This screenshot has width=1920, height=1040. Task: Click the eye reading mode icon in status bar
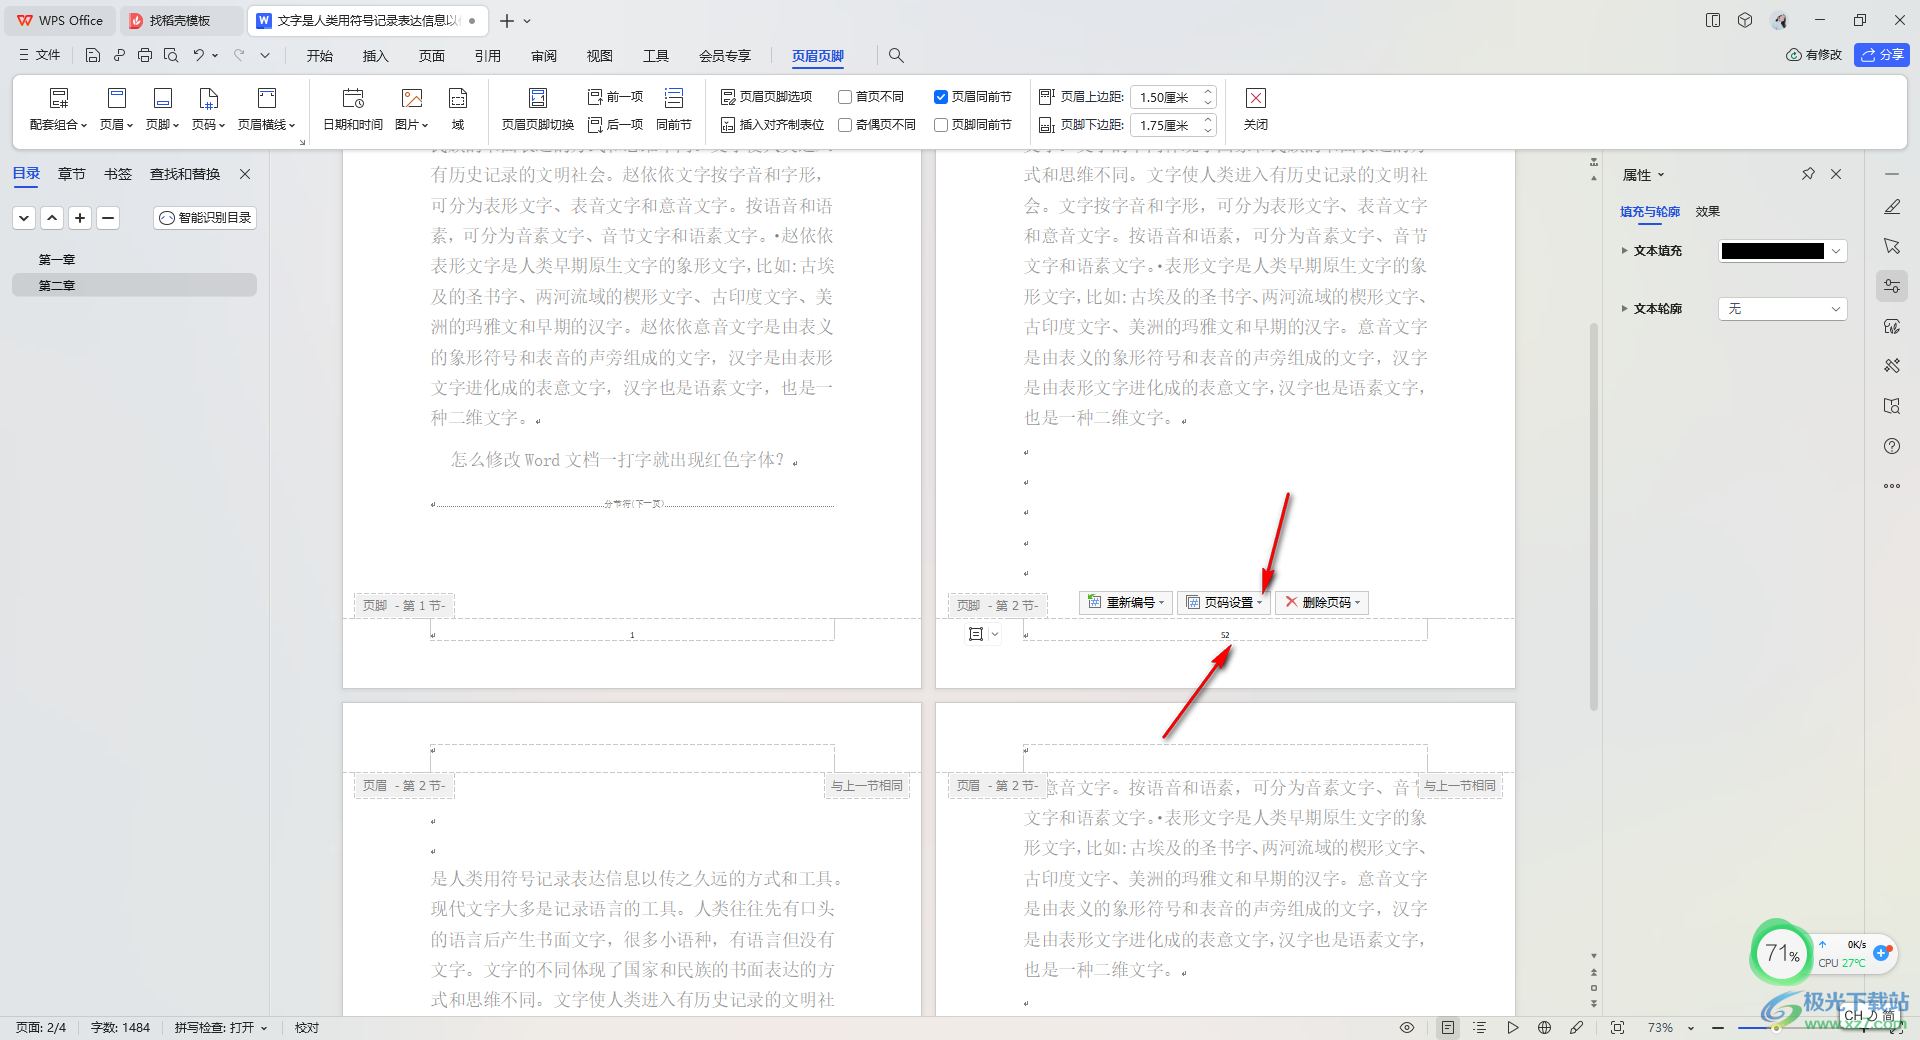click(1407, 1027)
